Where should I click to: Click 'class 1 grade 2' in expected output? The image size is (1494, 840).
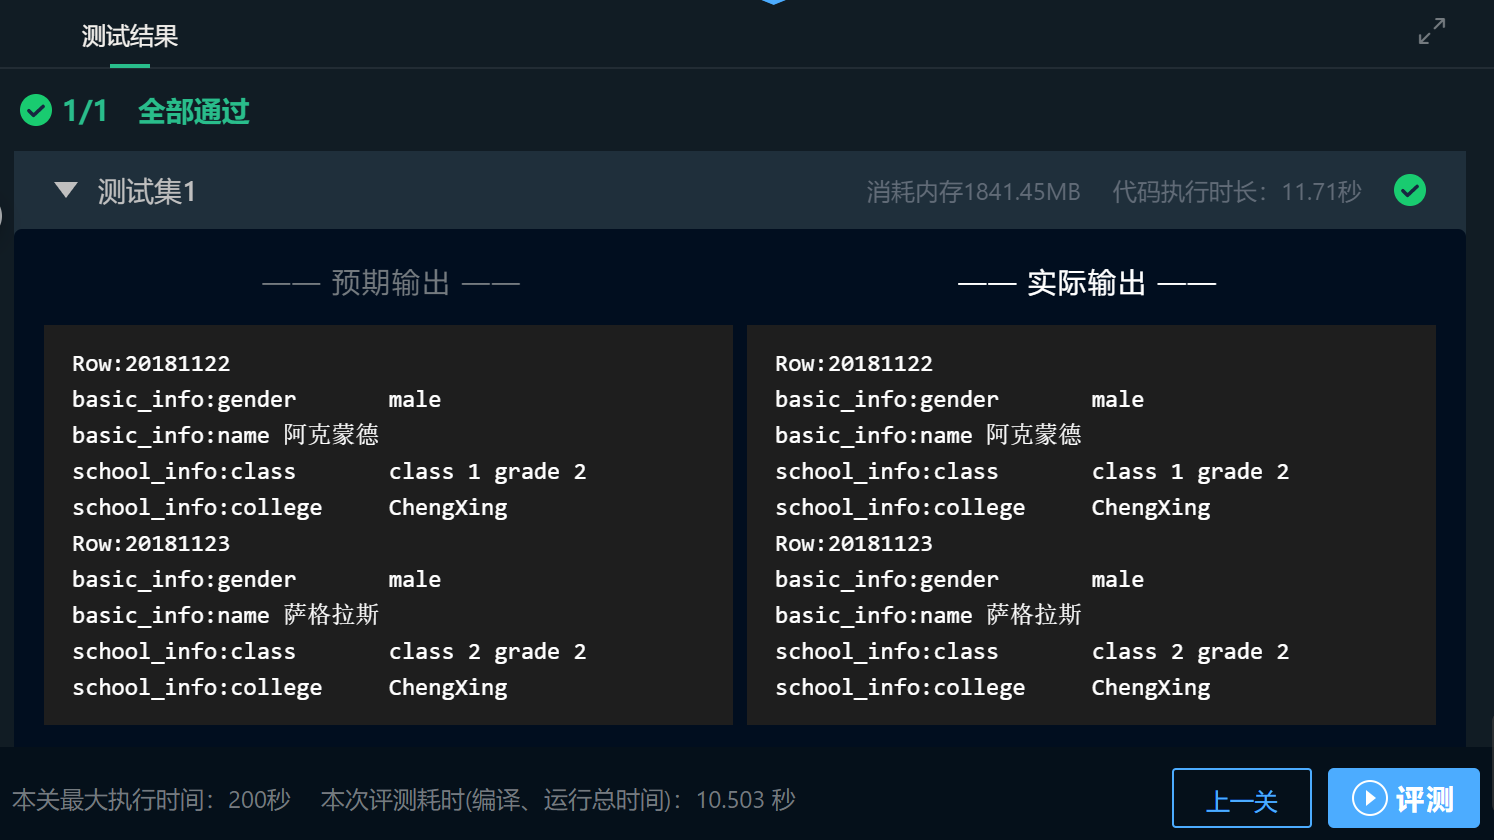(x=487, y=472)
